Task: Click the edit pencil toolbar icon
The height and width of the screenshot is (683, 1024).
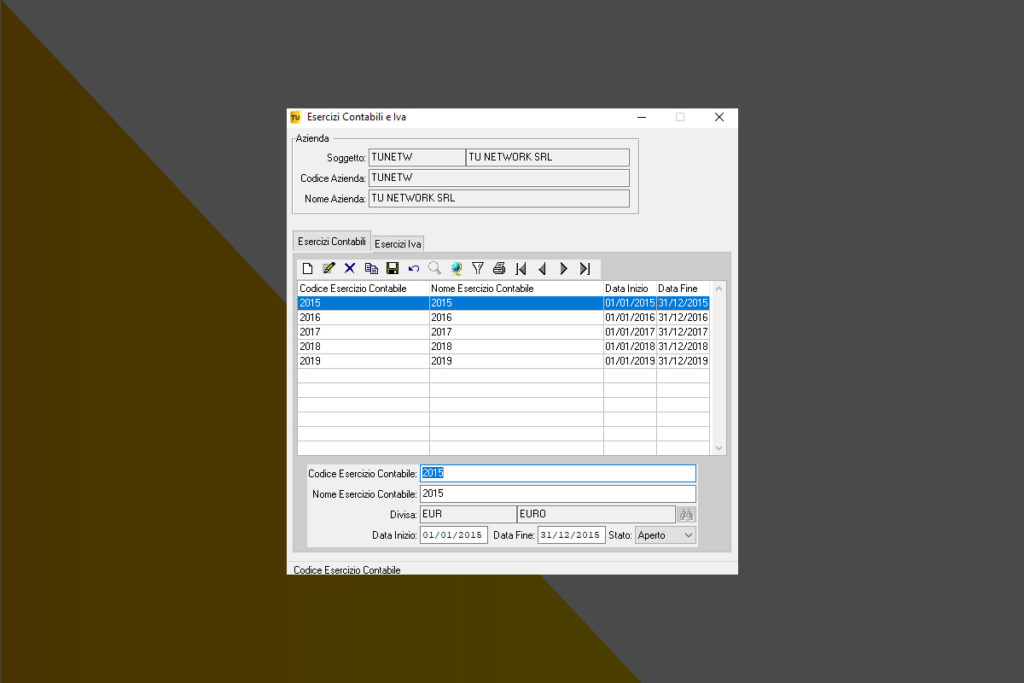Action: click(x=328, y=268)
